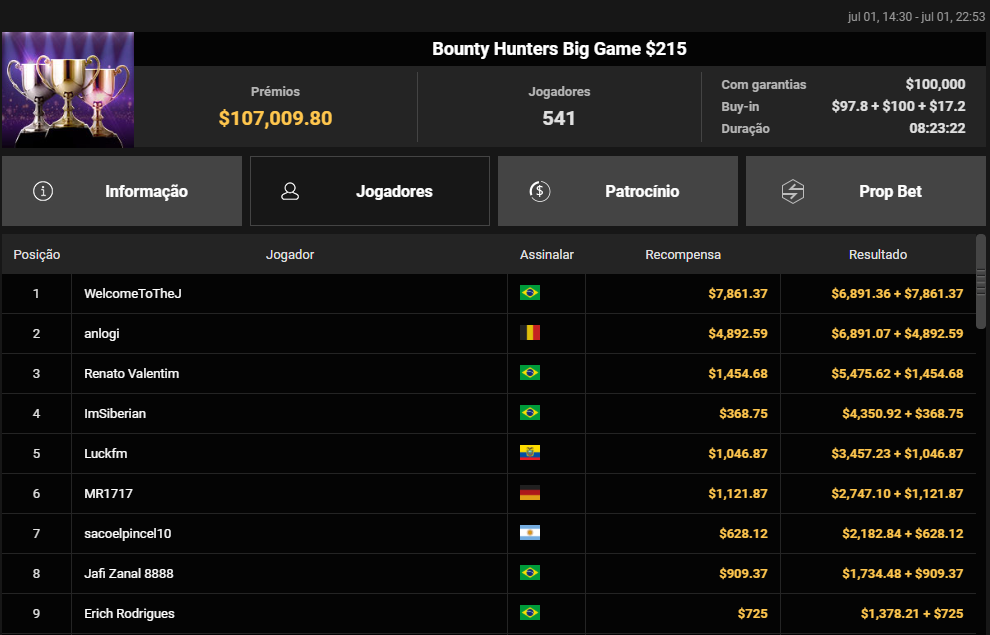
Task: Click the Argentina flag for sacoelpincel10
Action: 530,533
